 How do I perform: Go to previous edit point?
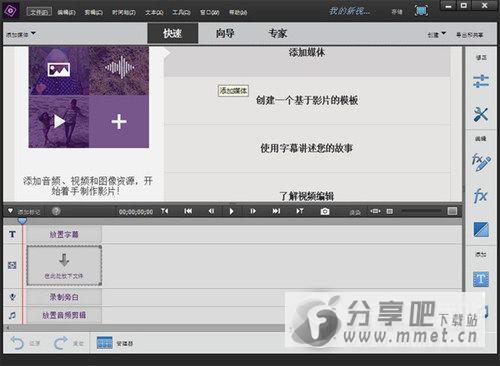tap(188, 211)
